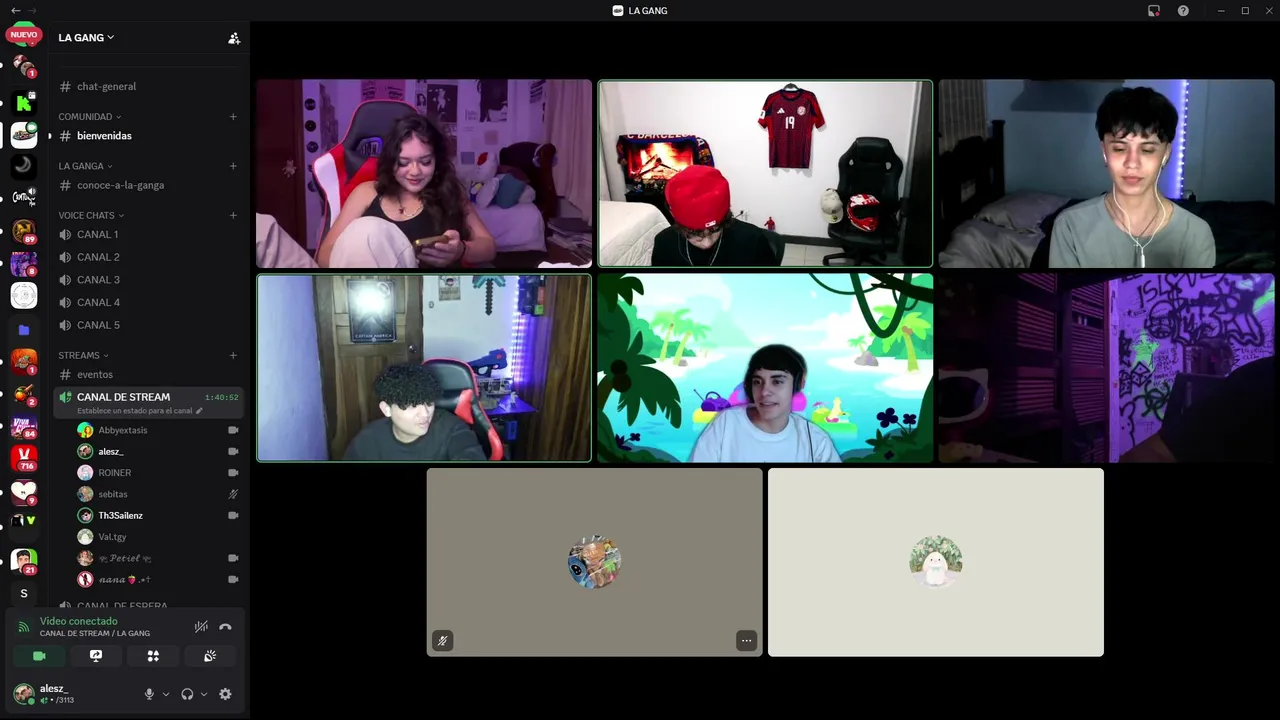Image resolution: width=1280 pixels, height=720 pixels.
Task: Open the chat-general channel
Action: click(x=149, y=86)
